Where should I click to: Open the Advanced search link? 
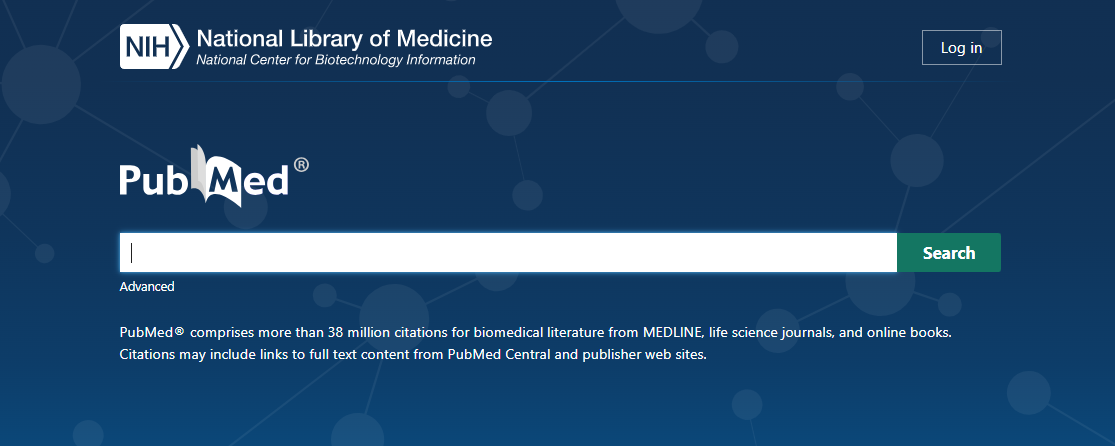tap(146, 287)
